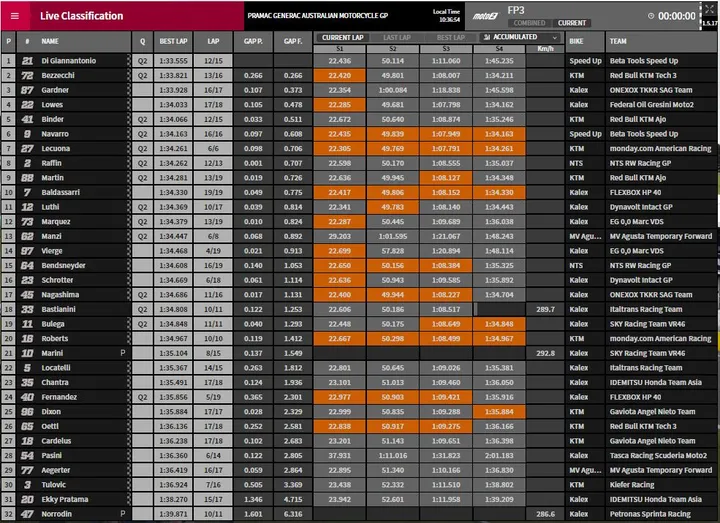Click Pasini's S1 time 37.931
Screen dimensions: 720x523
click(339, 456)
